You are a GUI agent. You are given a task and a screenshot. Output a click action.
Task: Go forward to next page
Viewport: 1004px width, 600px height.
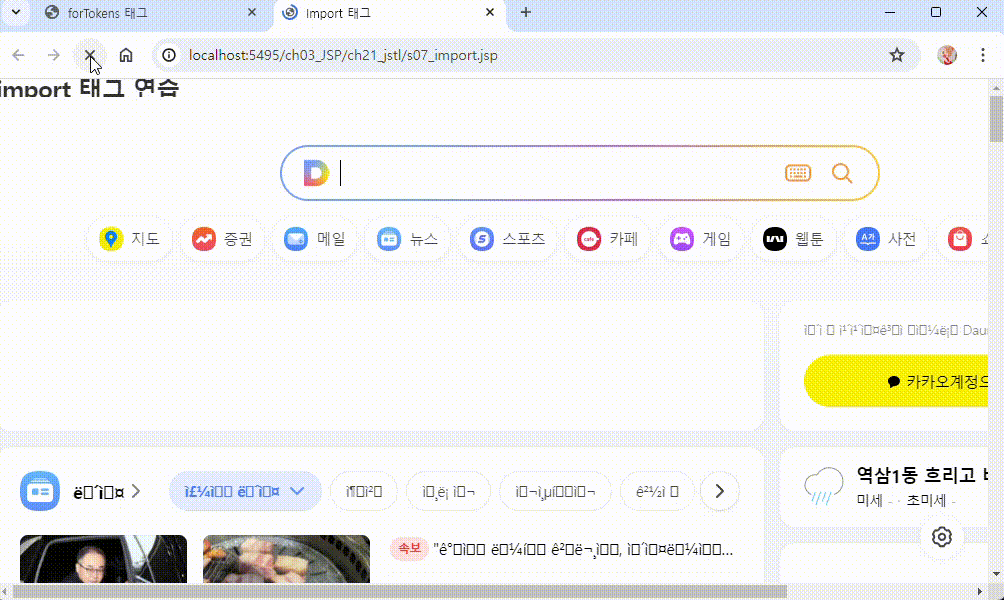(54, 55)
